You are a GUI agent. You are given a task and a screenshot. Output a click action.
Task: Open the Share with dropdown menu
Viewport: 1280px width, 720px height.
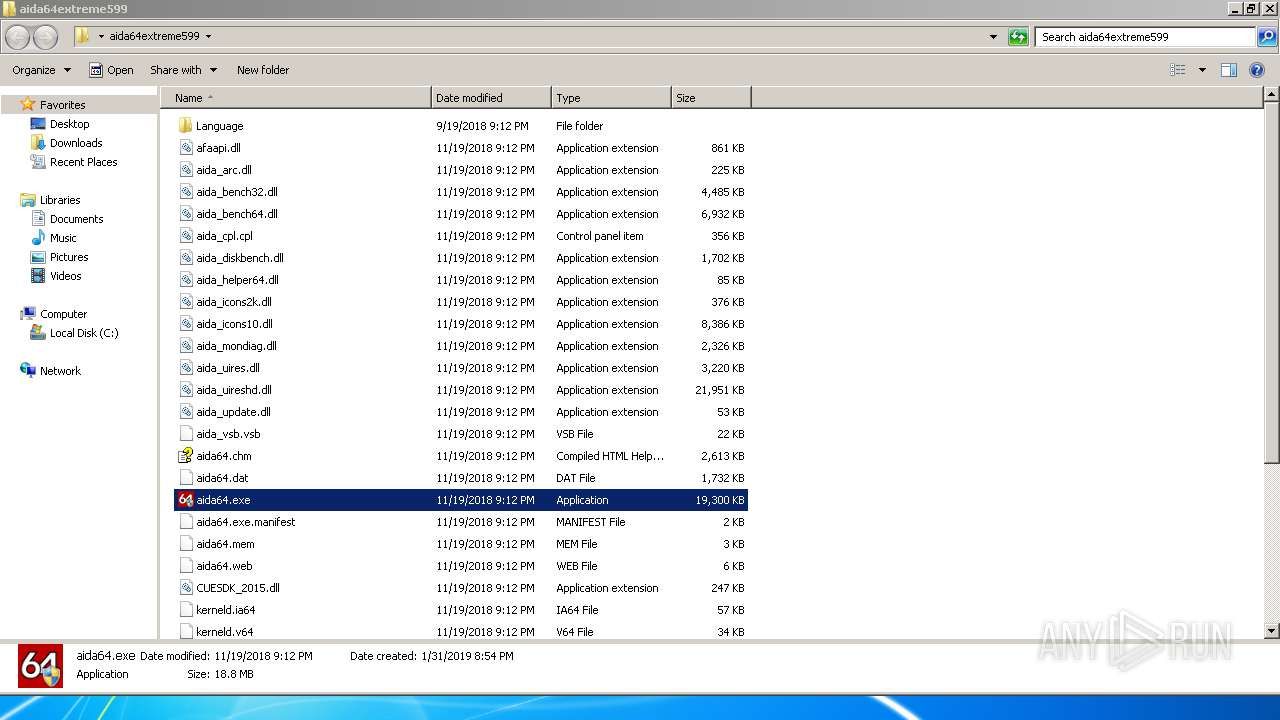click(x=184, y=70)
